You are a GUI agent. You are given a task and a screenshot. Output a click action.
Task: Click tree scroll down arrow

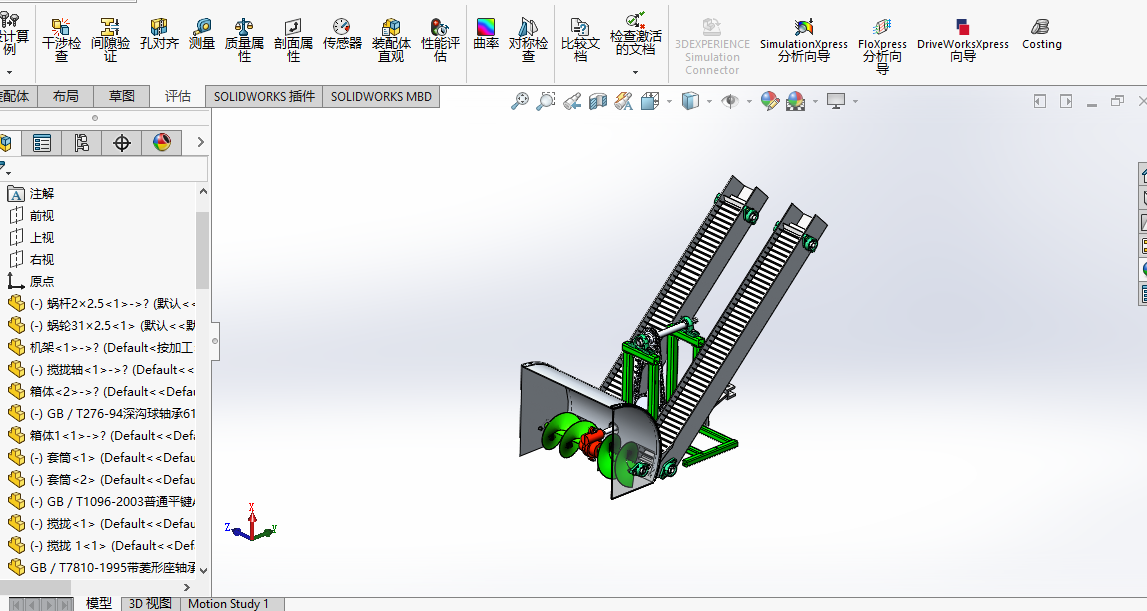click(203, 570)
